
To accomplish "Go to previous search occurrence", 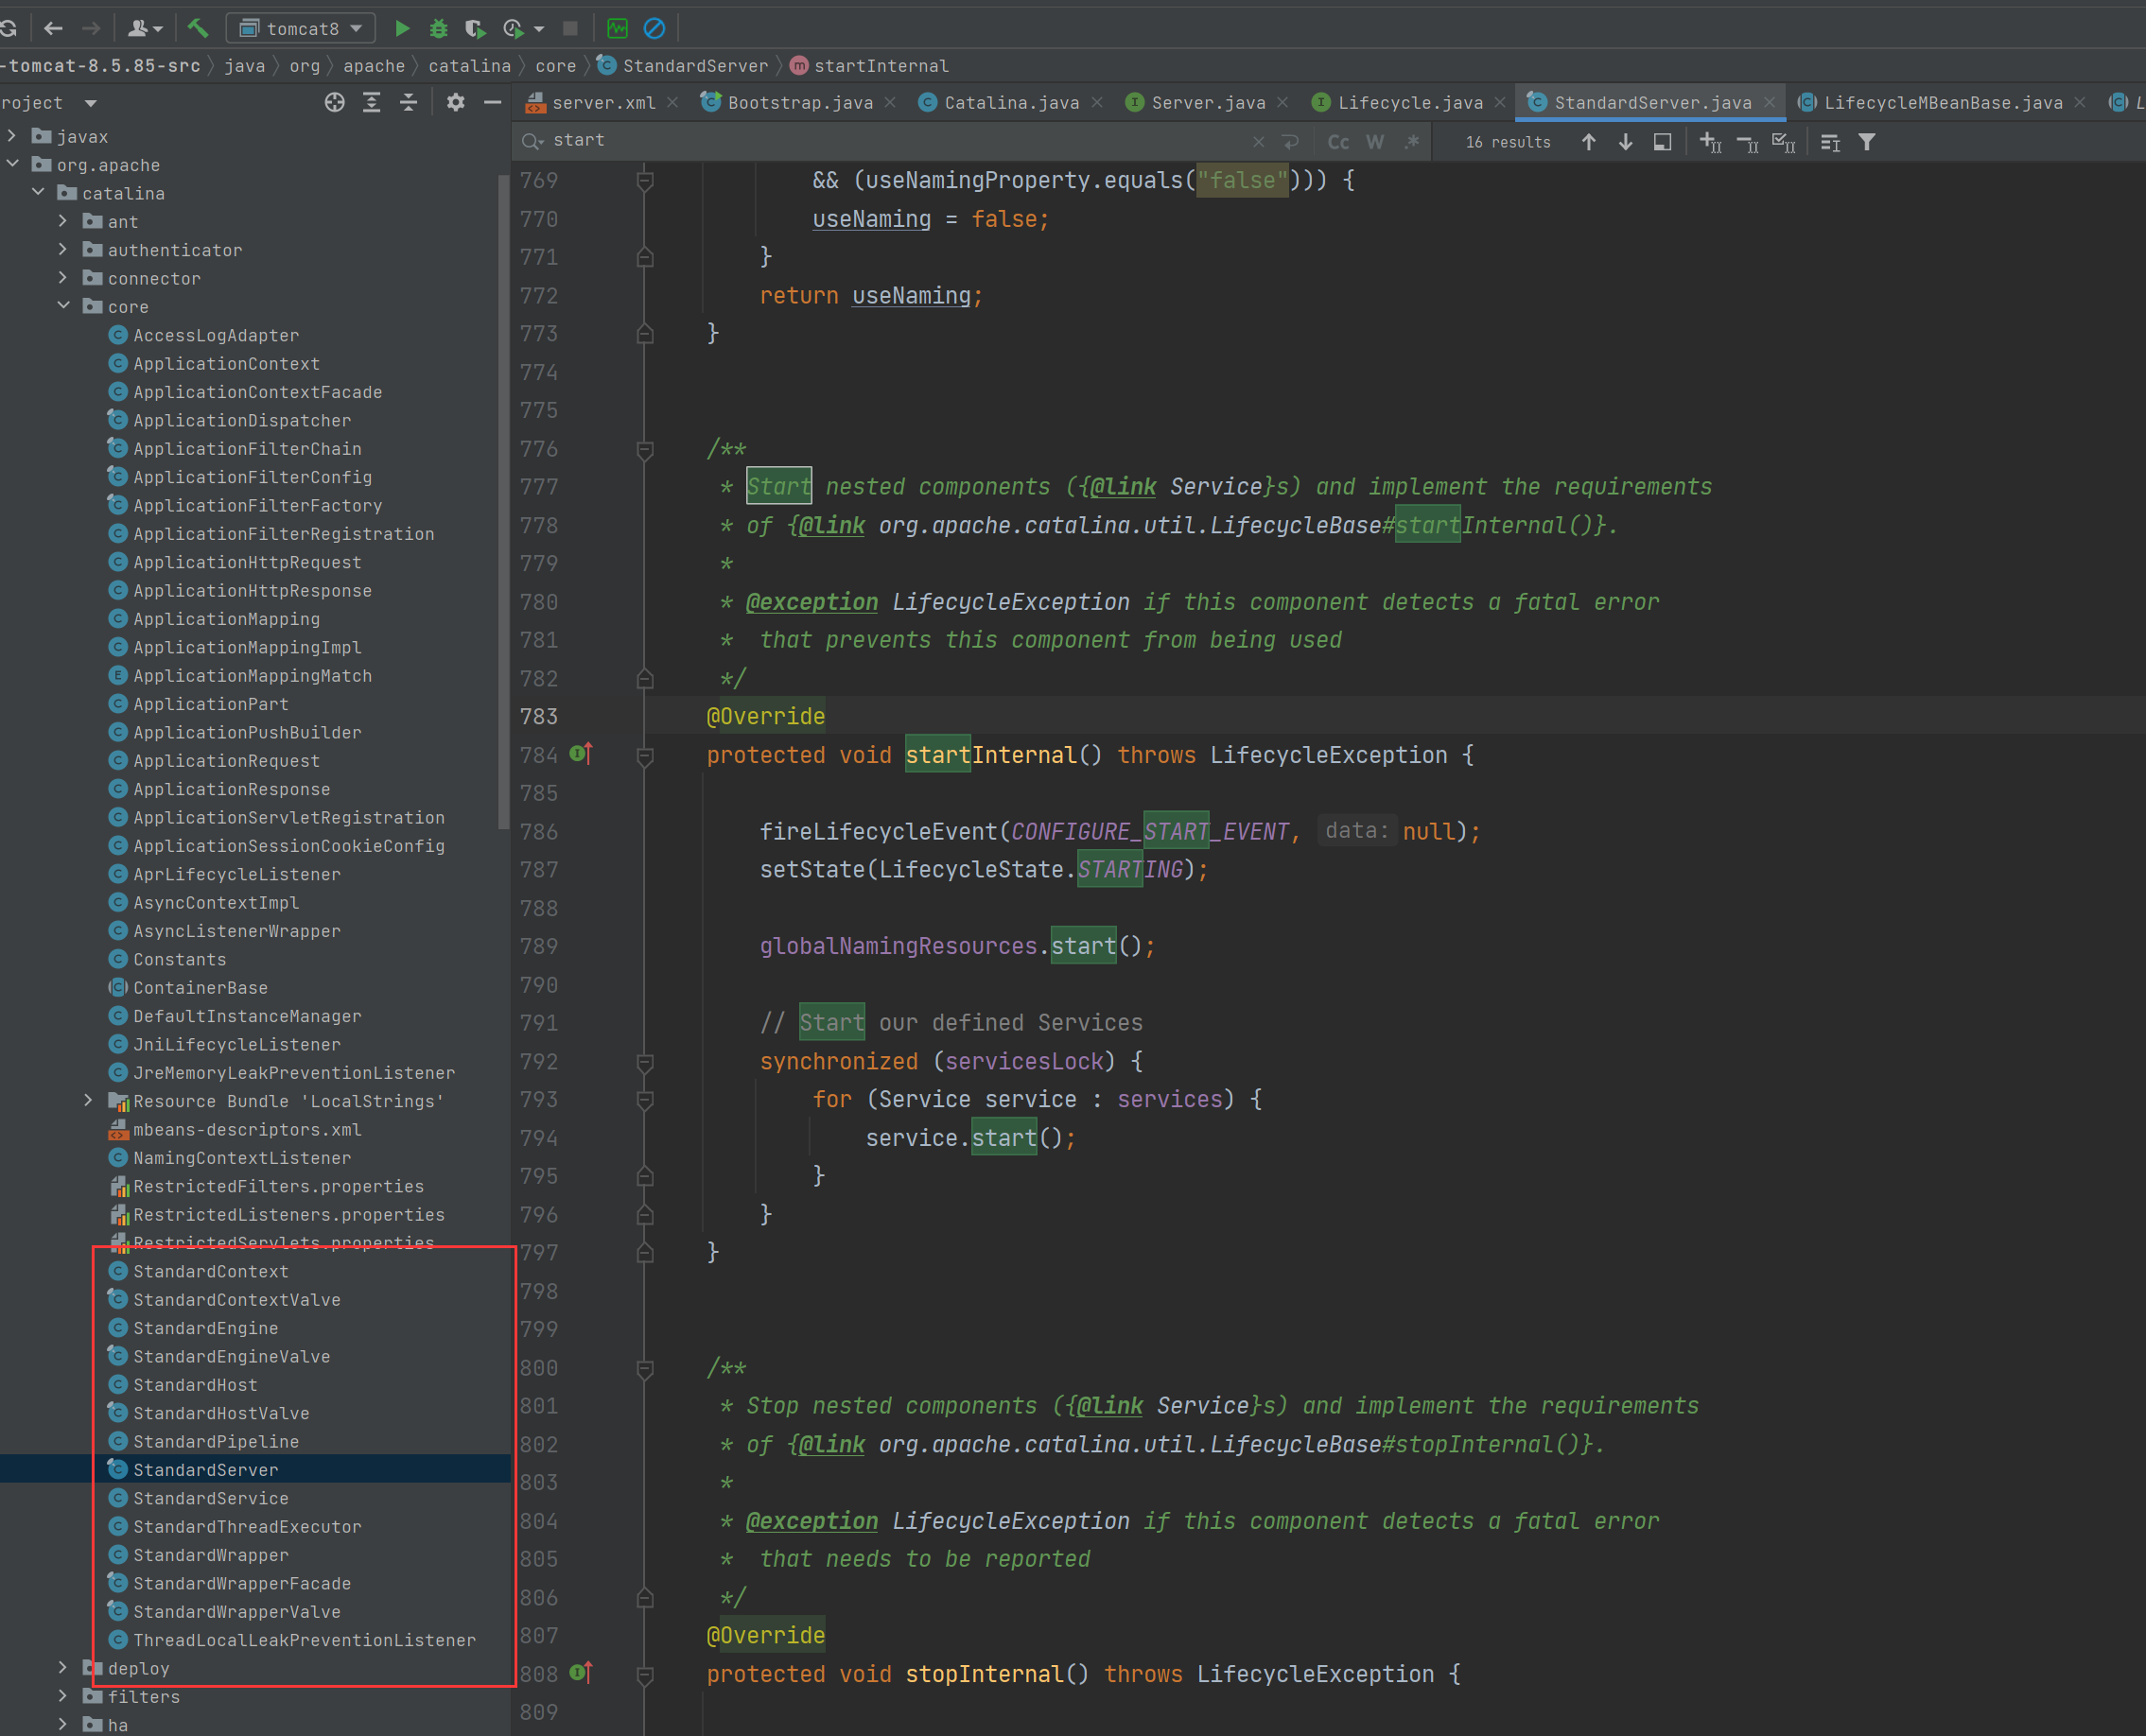I will (x=1588, y=142).
